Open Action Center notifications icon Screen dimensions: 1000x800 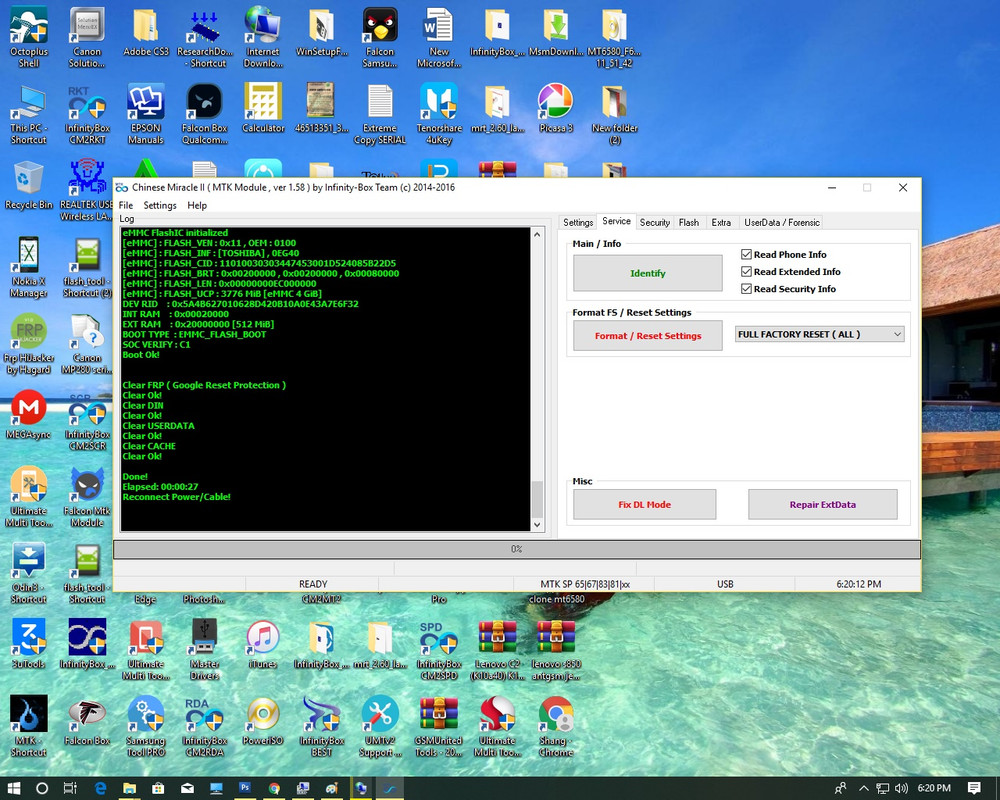click(974, 789)
